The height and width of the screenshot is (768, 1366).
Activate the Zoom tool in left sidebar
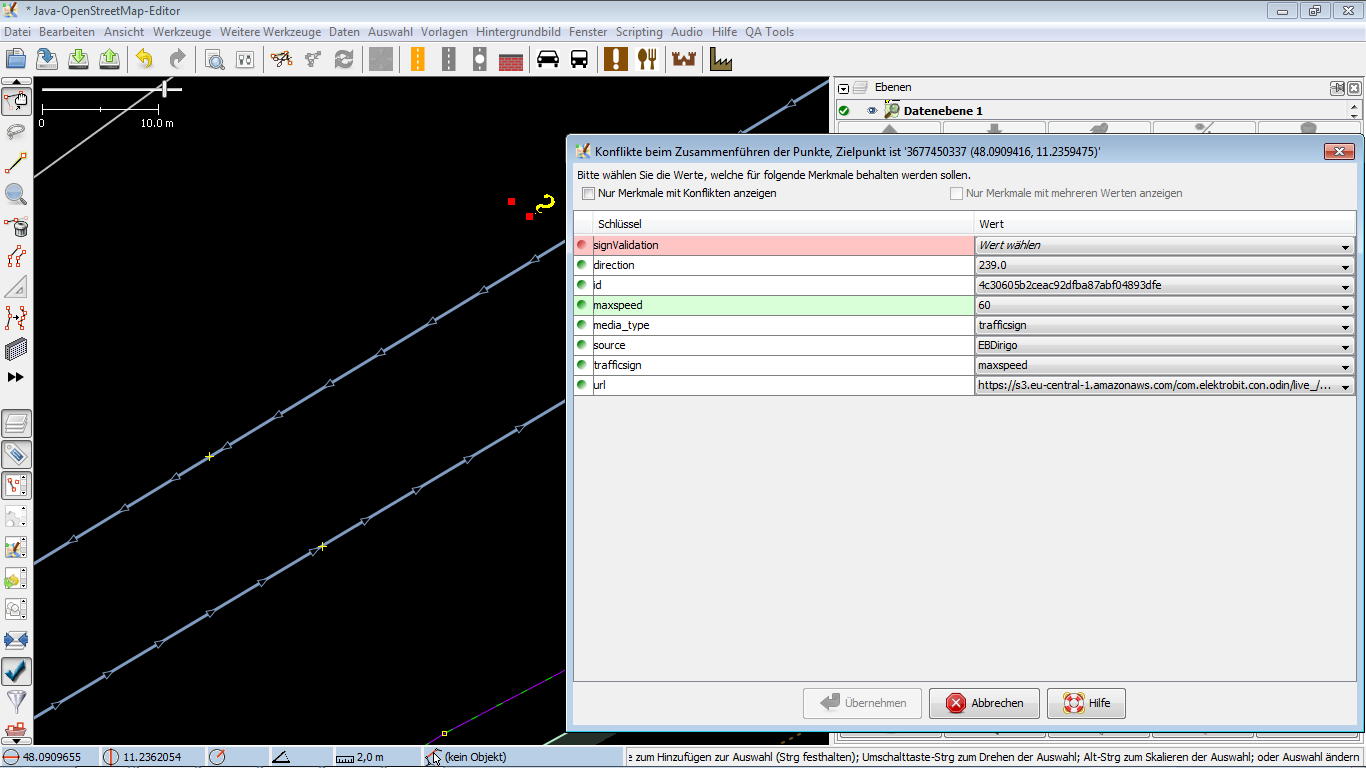point(16,194)
